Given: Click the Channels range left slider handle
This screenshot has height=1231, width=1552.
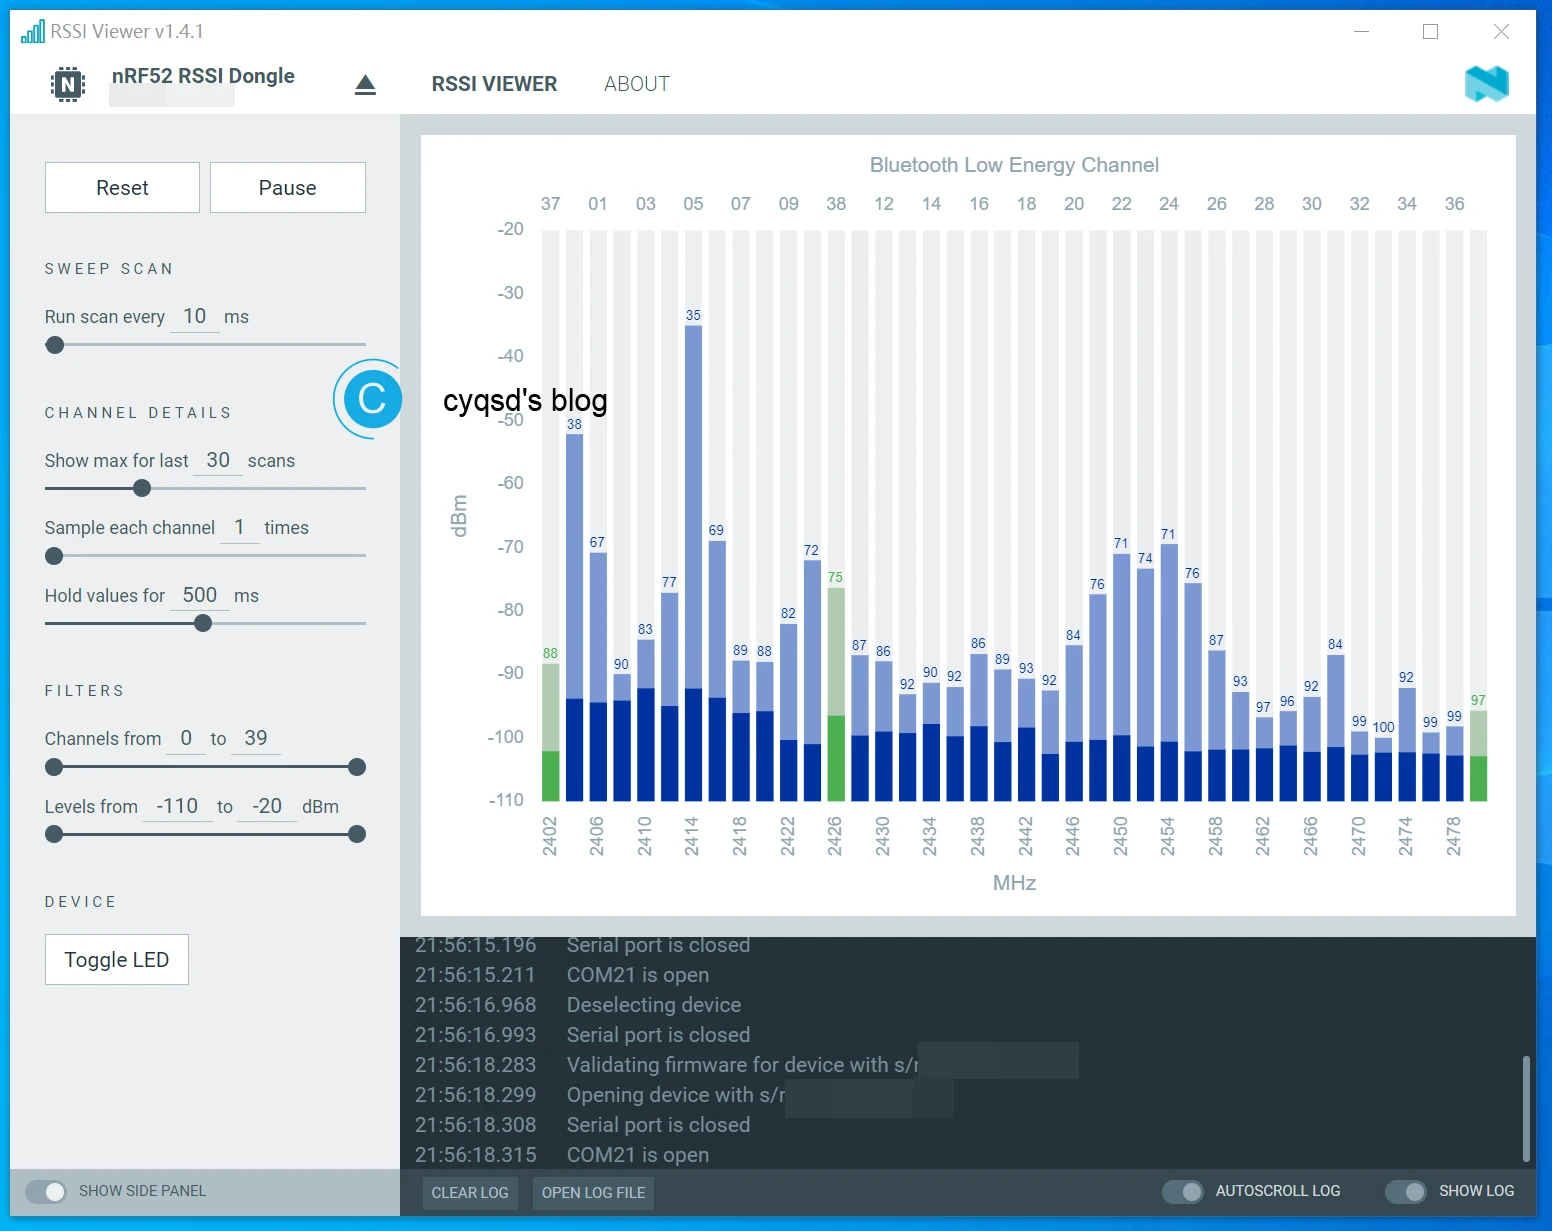Looking at the screenshot, I should (54, 767).
